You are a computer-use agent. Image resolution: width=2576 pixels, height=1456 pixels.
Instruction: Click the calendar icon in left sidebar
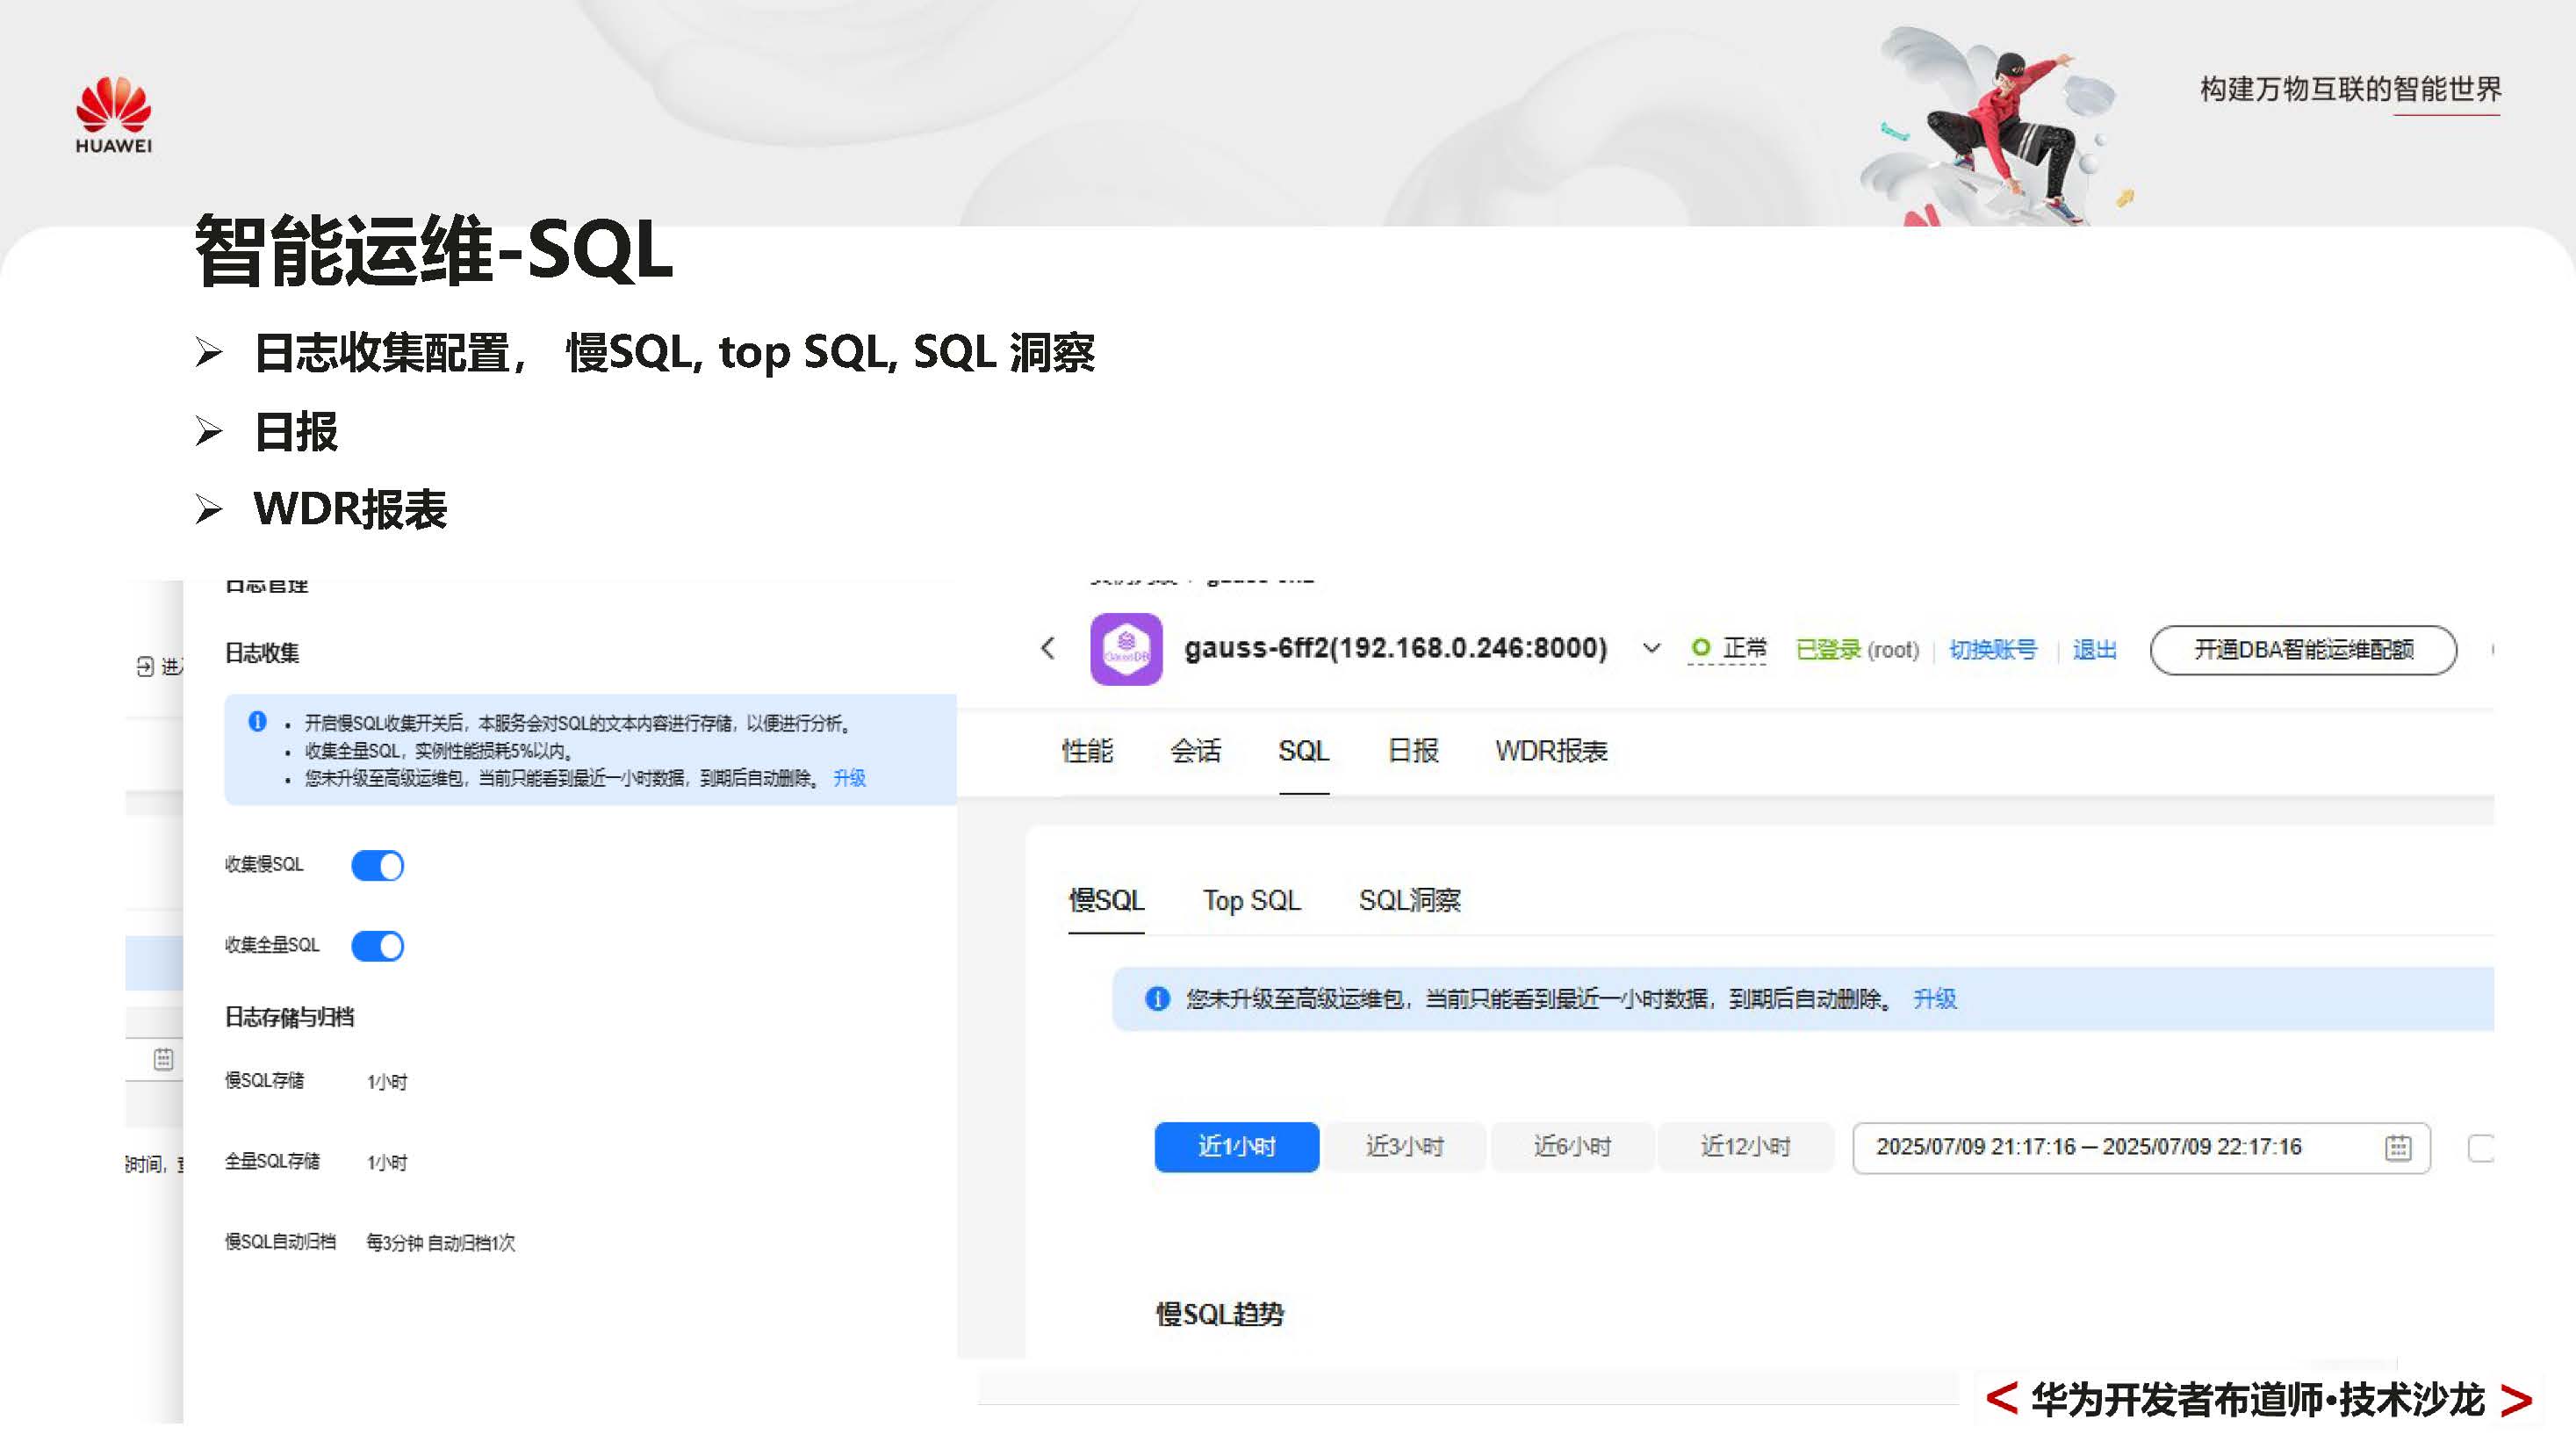click(x=163, y=1059)
